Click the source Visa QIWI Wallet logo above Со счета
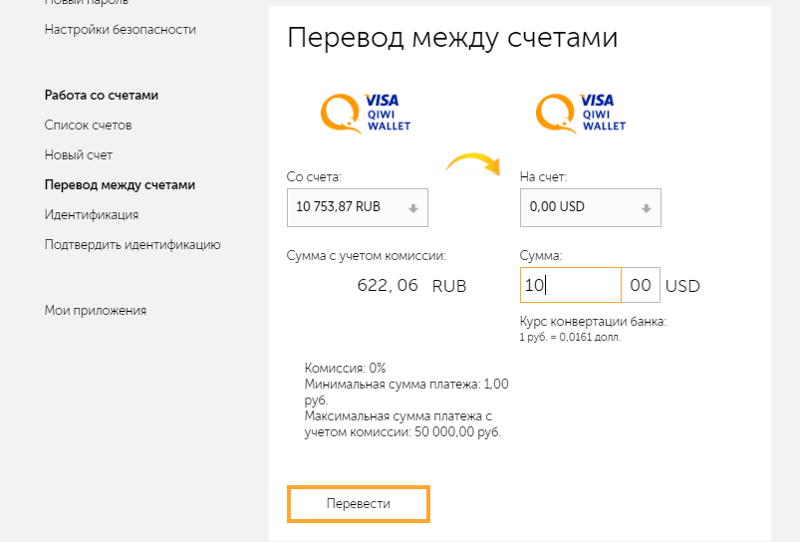Screen dimensions: 800x542 [365, 113]
